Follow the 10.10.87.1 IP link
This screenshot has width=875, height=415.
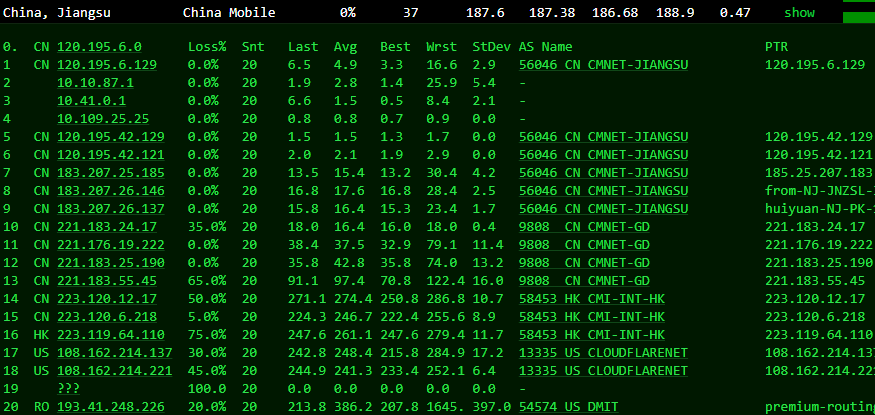pos(95,83)
